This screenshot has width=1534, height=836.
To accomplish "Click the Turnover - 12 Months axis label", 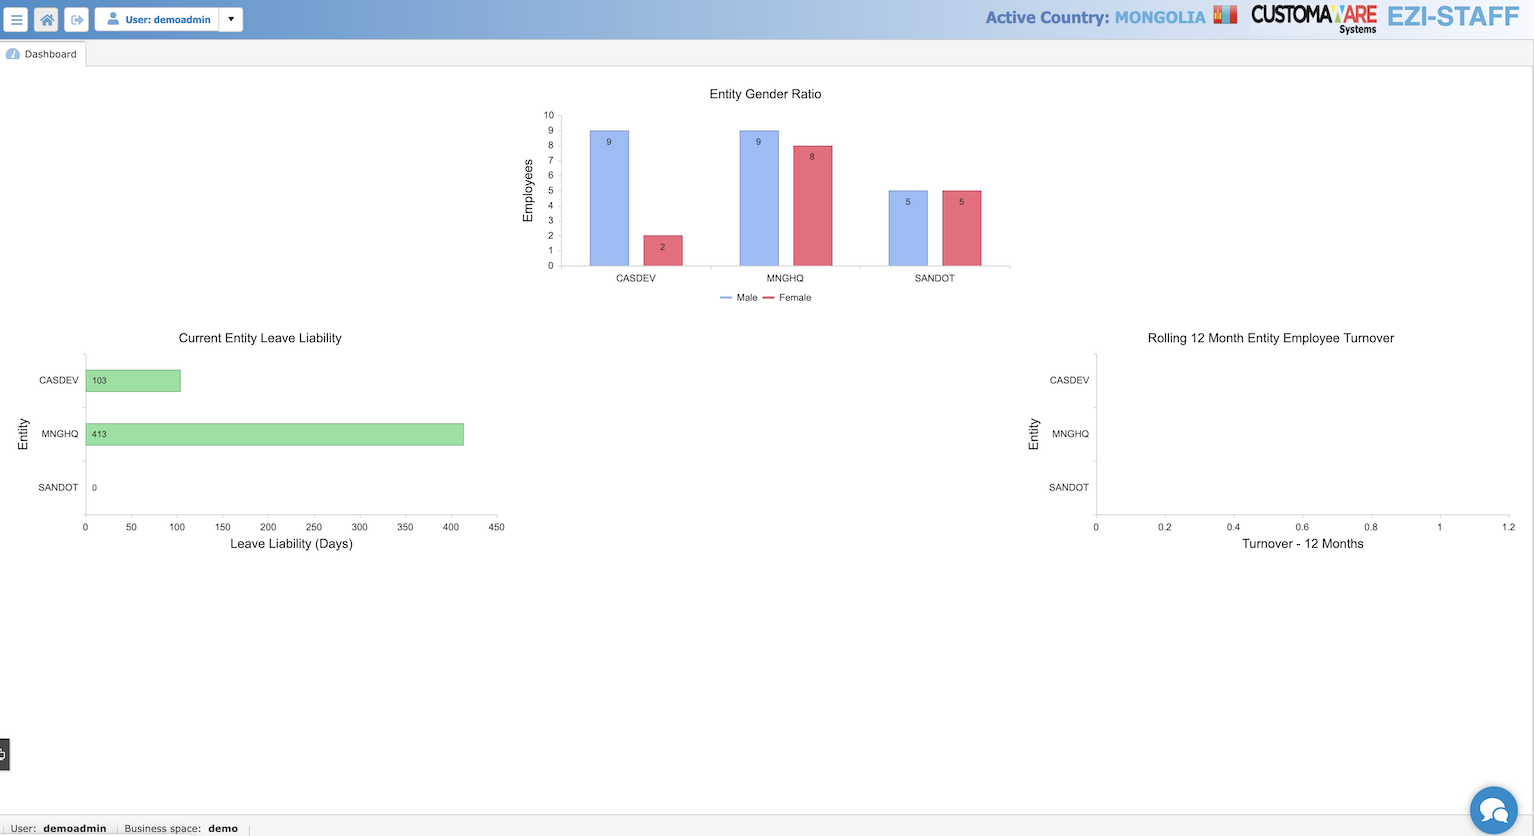I will (x=1303, y=544).
